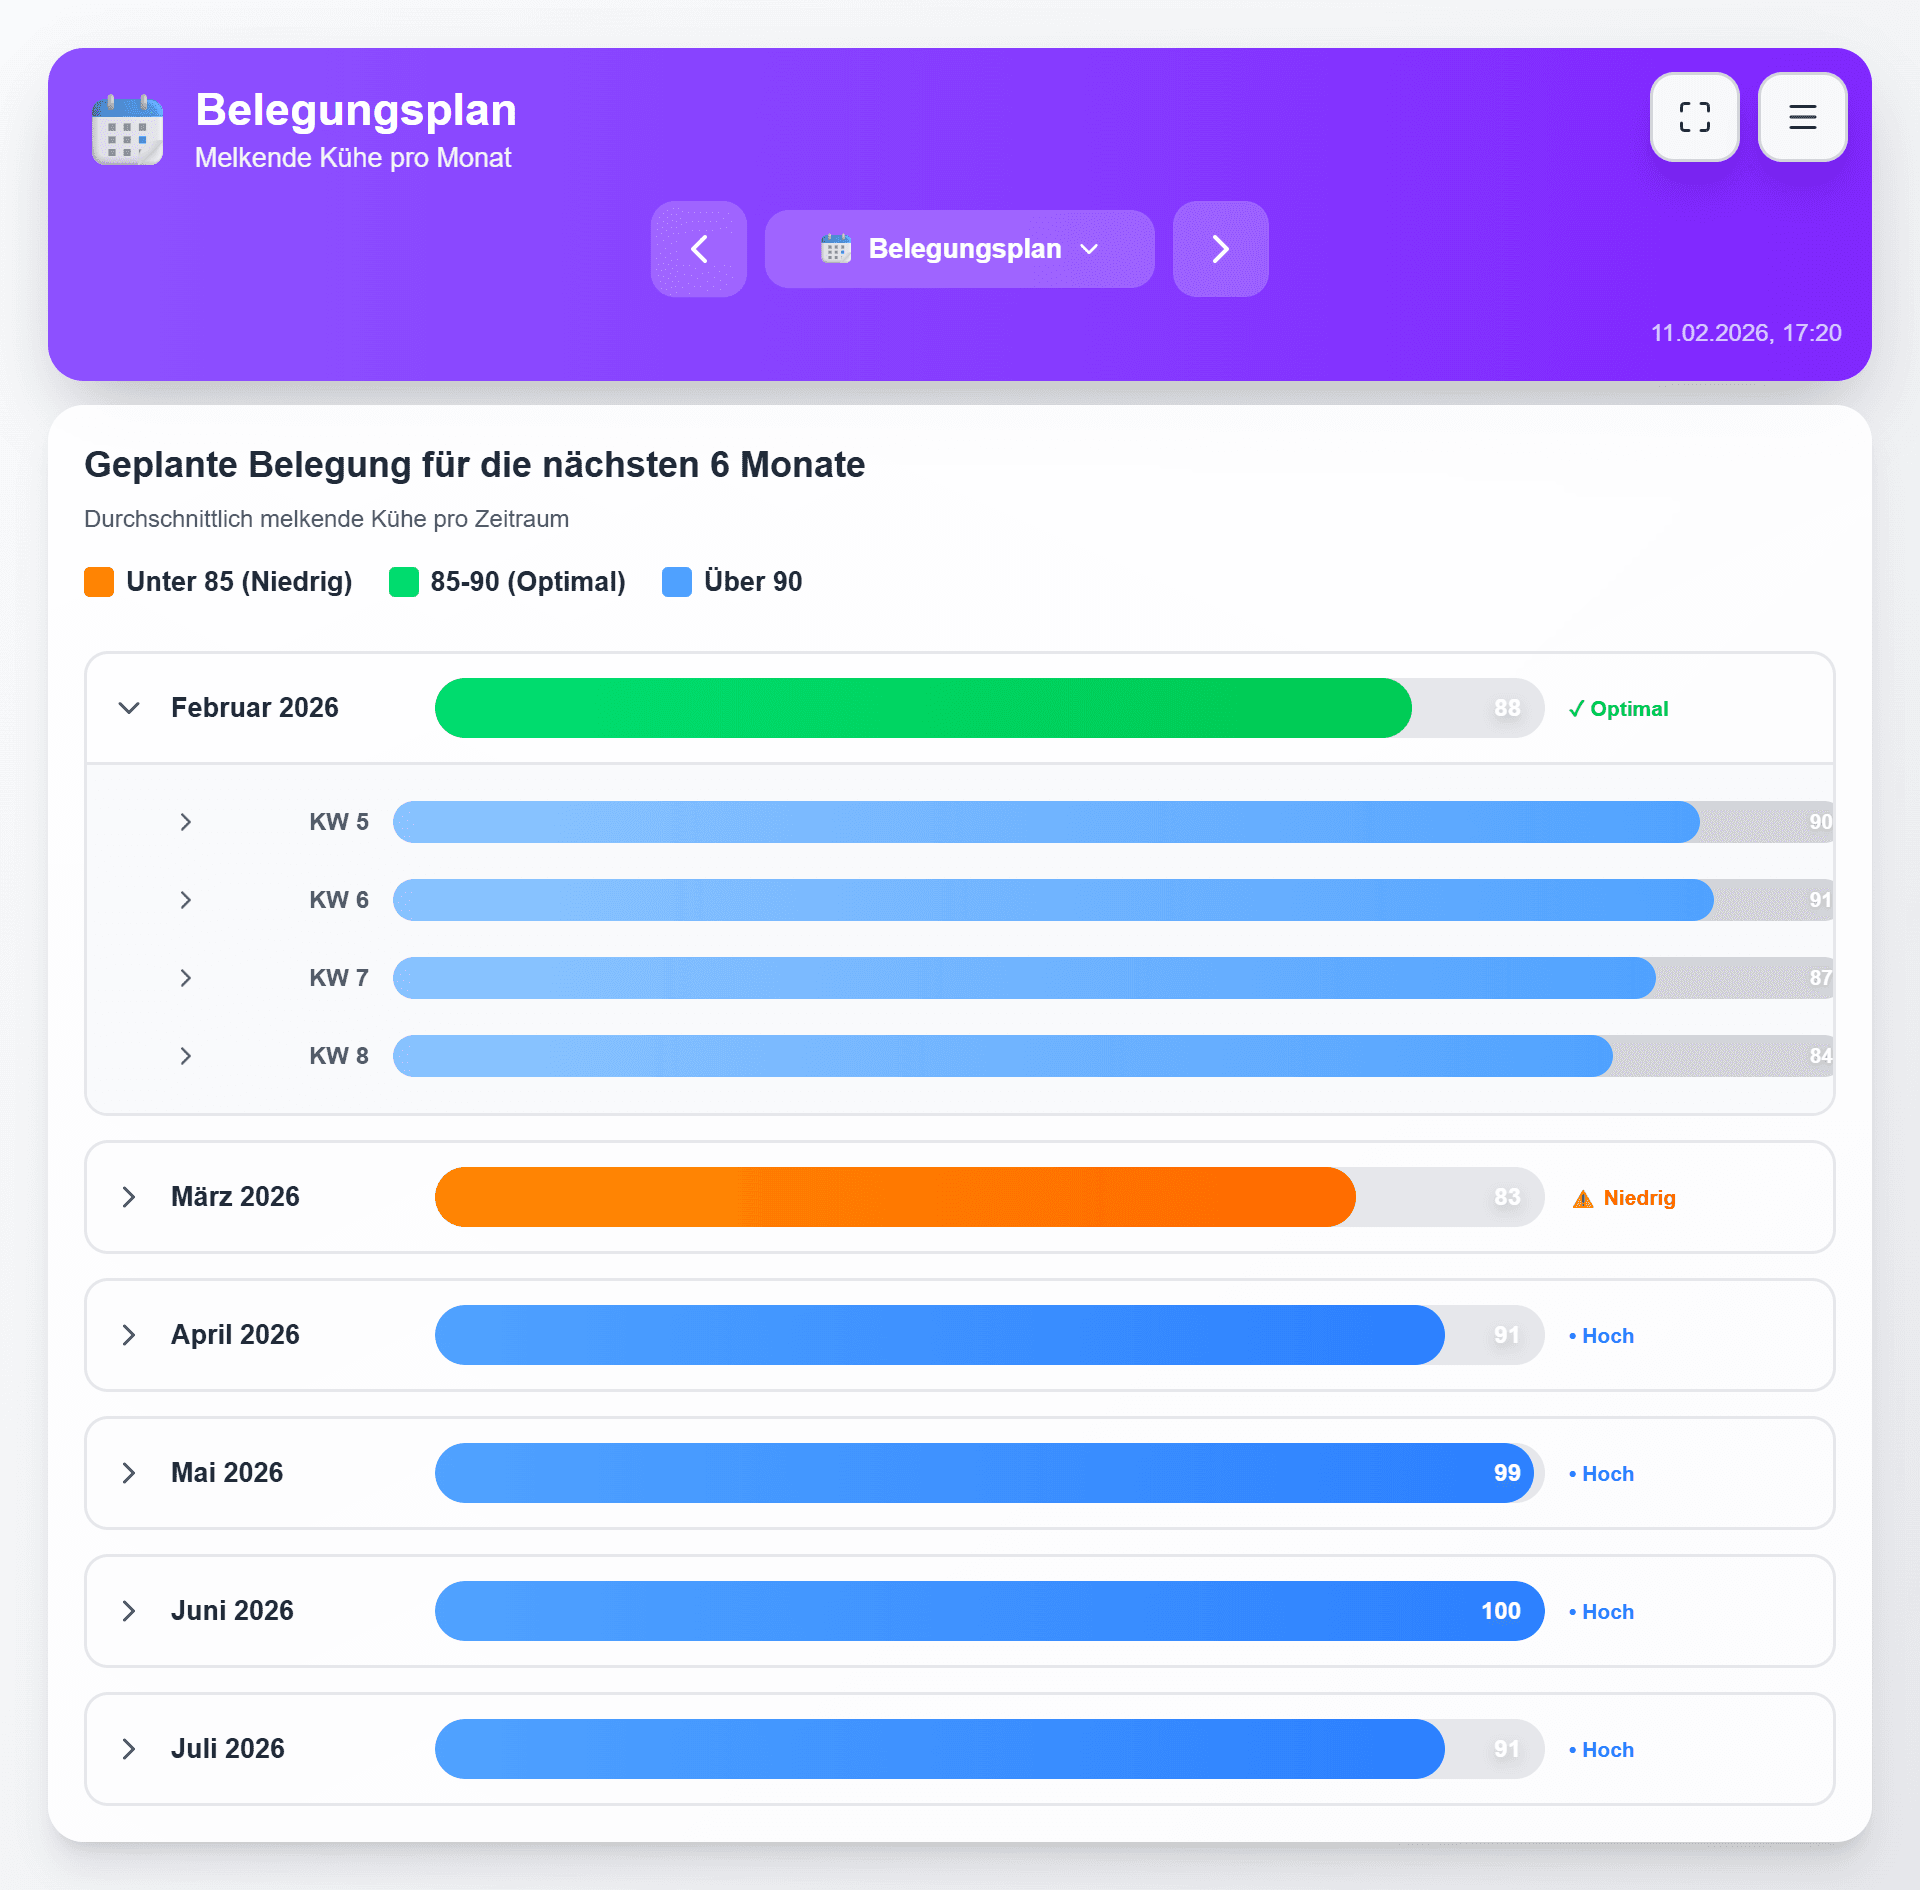Viewport: 1920px width, 1890px height.
Task: Click the fullscreen icon in the purple header
Action: coord(1694,116)
